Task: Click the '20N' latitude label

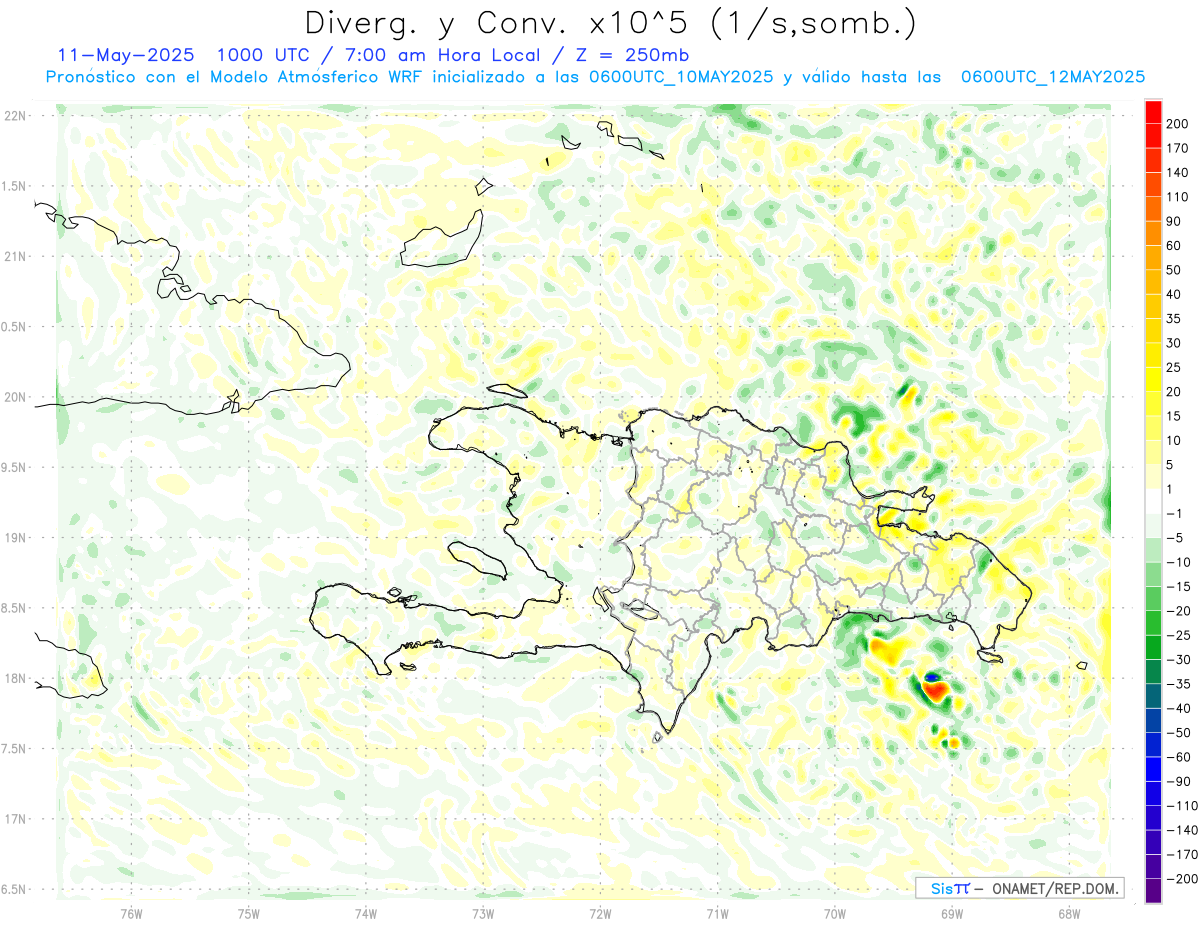Action: point(14,397)
